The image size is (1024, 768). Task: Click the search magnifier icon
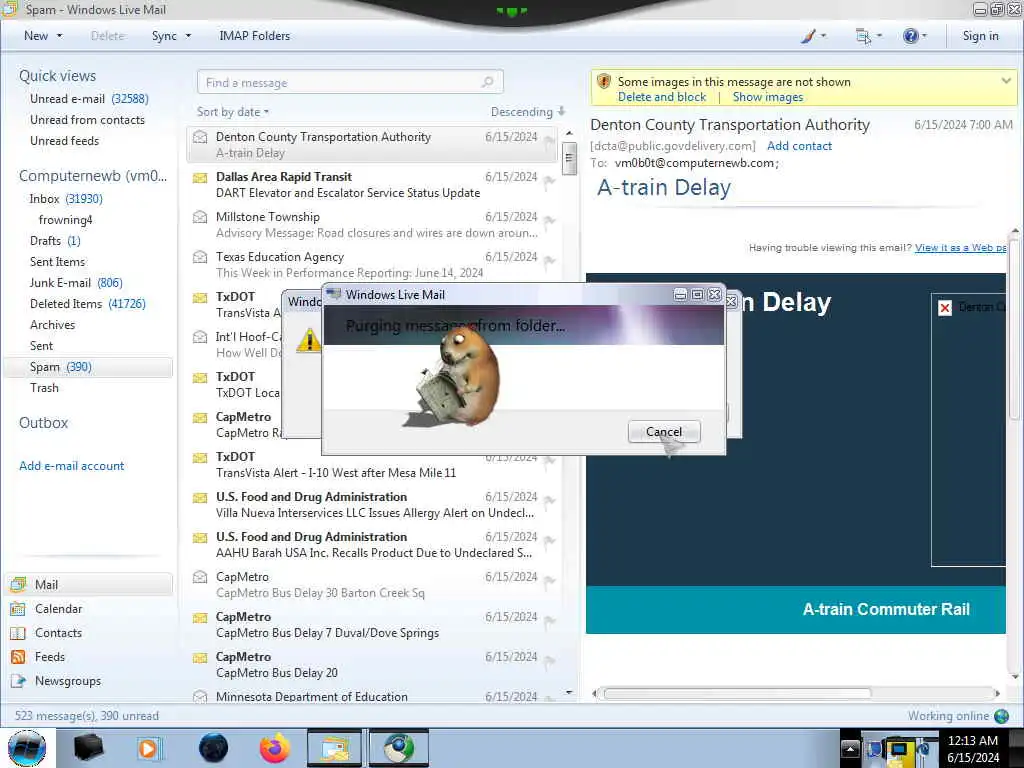pyautogui.click(x=487, y=82)
